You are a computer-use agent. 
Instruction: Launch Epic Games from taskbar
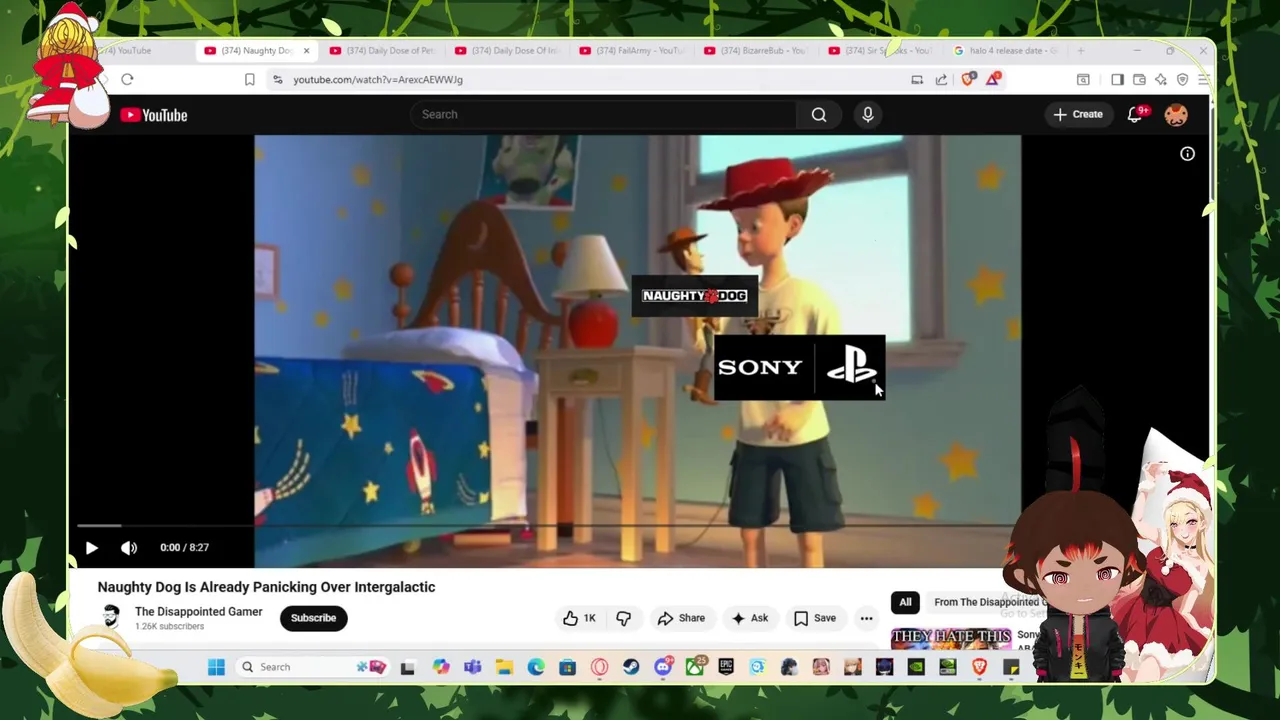click(726, 667)
